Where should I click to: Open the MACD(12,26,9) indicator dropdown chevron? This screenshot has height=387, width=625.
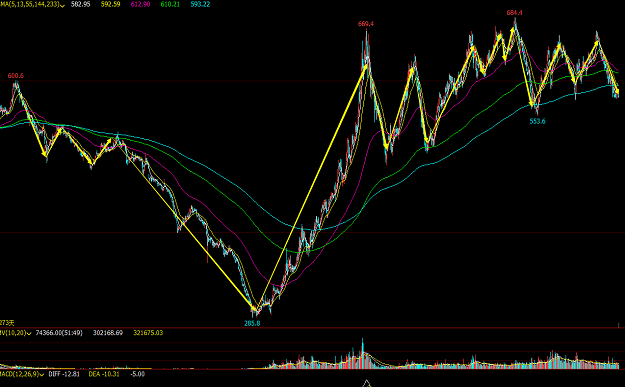pyautogui.click(x=41, y=375)
